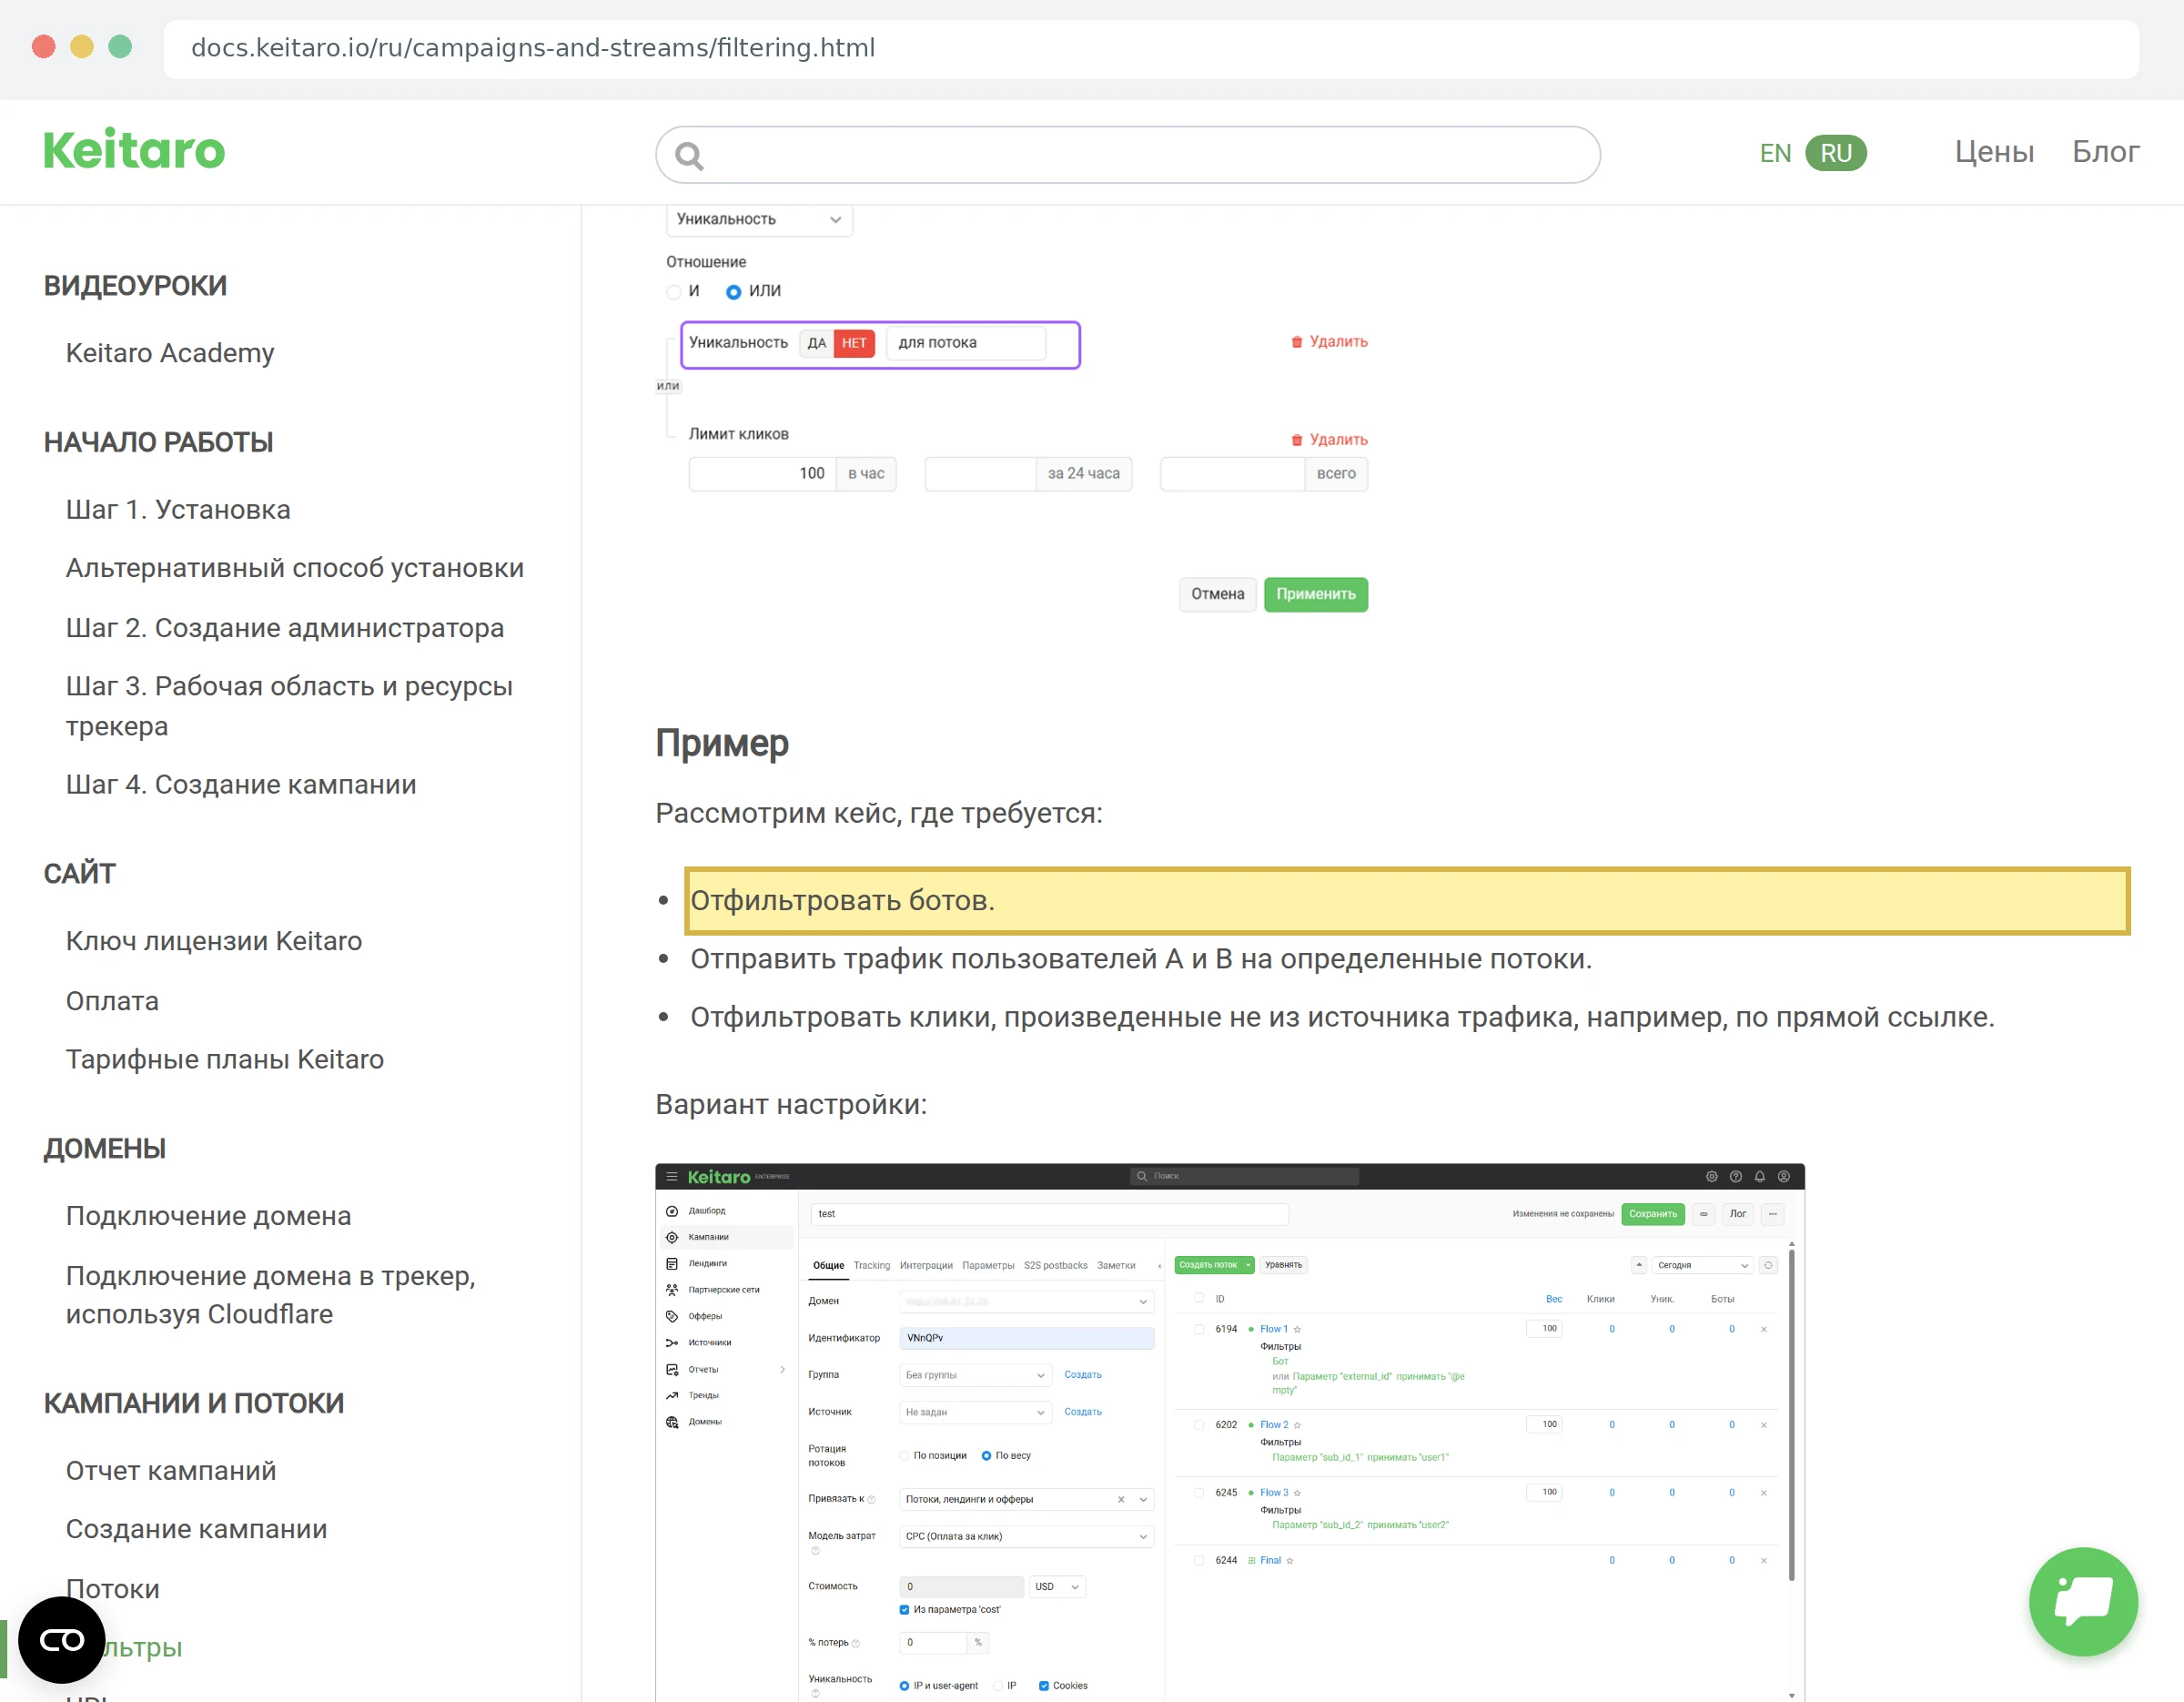Click the help question-mark icon in tracker header
The height and width of the screenshot is (1702, 2184).
tap(1735, 1176)
